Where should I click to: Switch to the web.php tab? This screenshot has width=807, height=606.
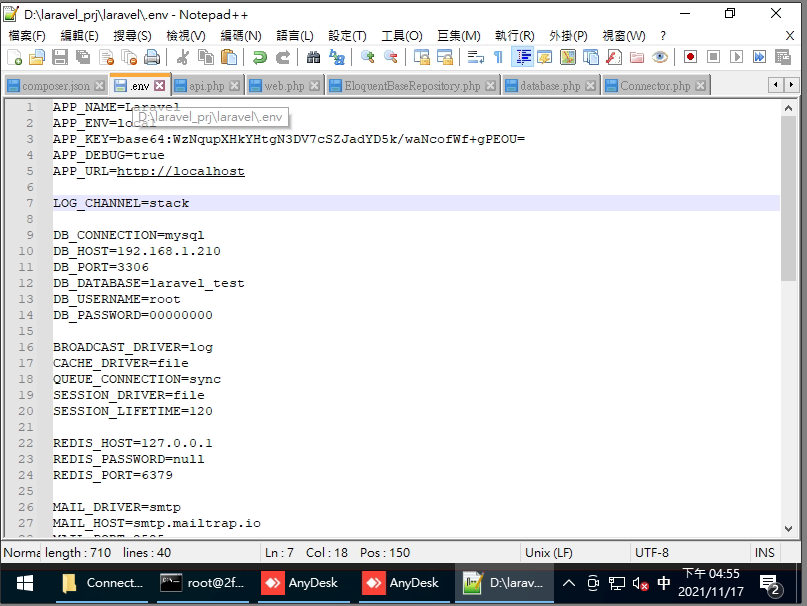284,86
